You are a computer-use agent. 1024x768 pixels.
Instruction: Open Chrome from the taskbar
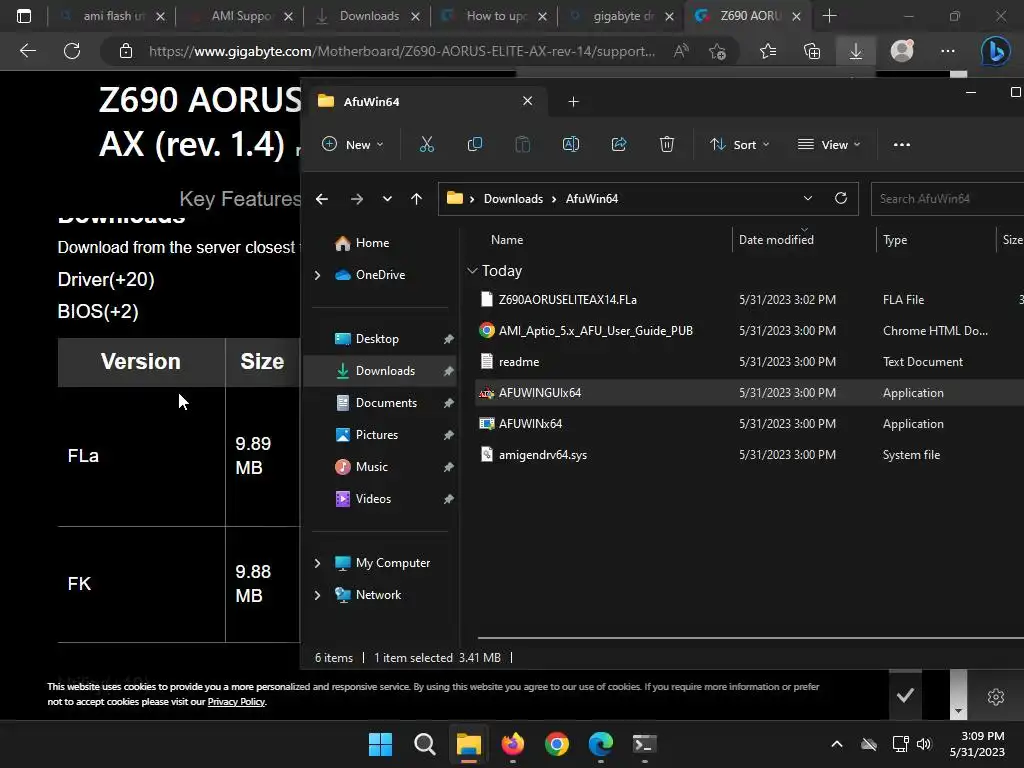(x=556, y=744)
